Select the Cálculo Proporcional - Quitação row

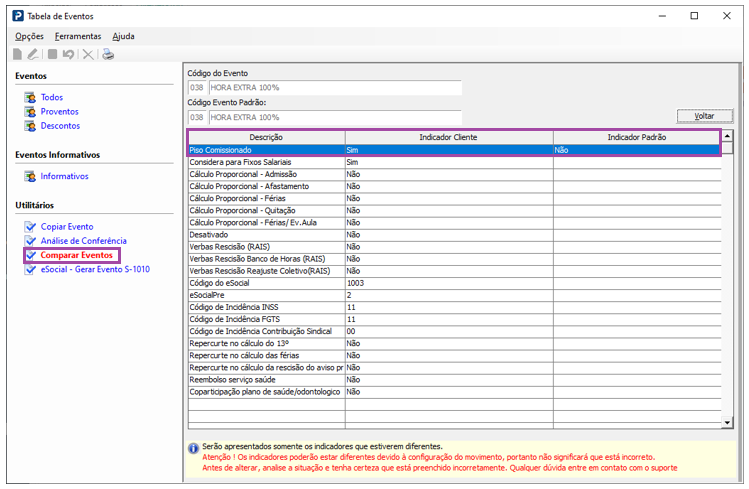pos(454,211)
